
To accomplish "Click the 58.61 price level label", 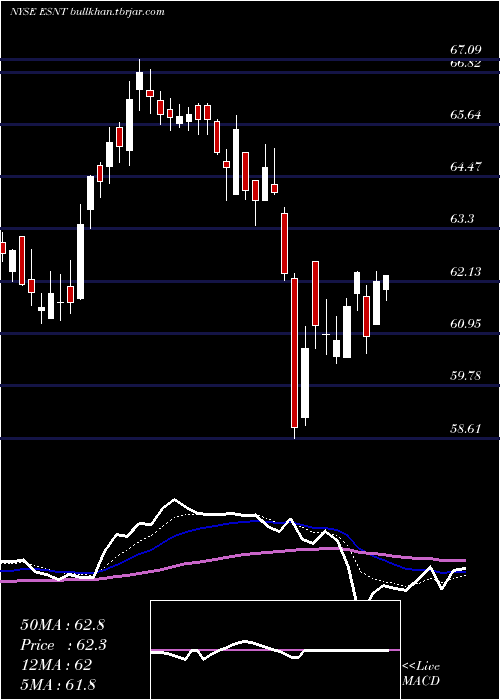I will tap(466, 429).
